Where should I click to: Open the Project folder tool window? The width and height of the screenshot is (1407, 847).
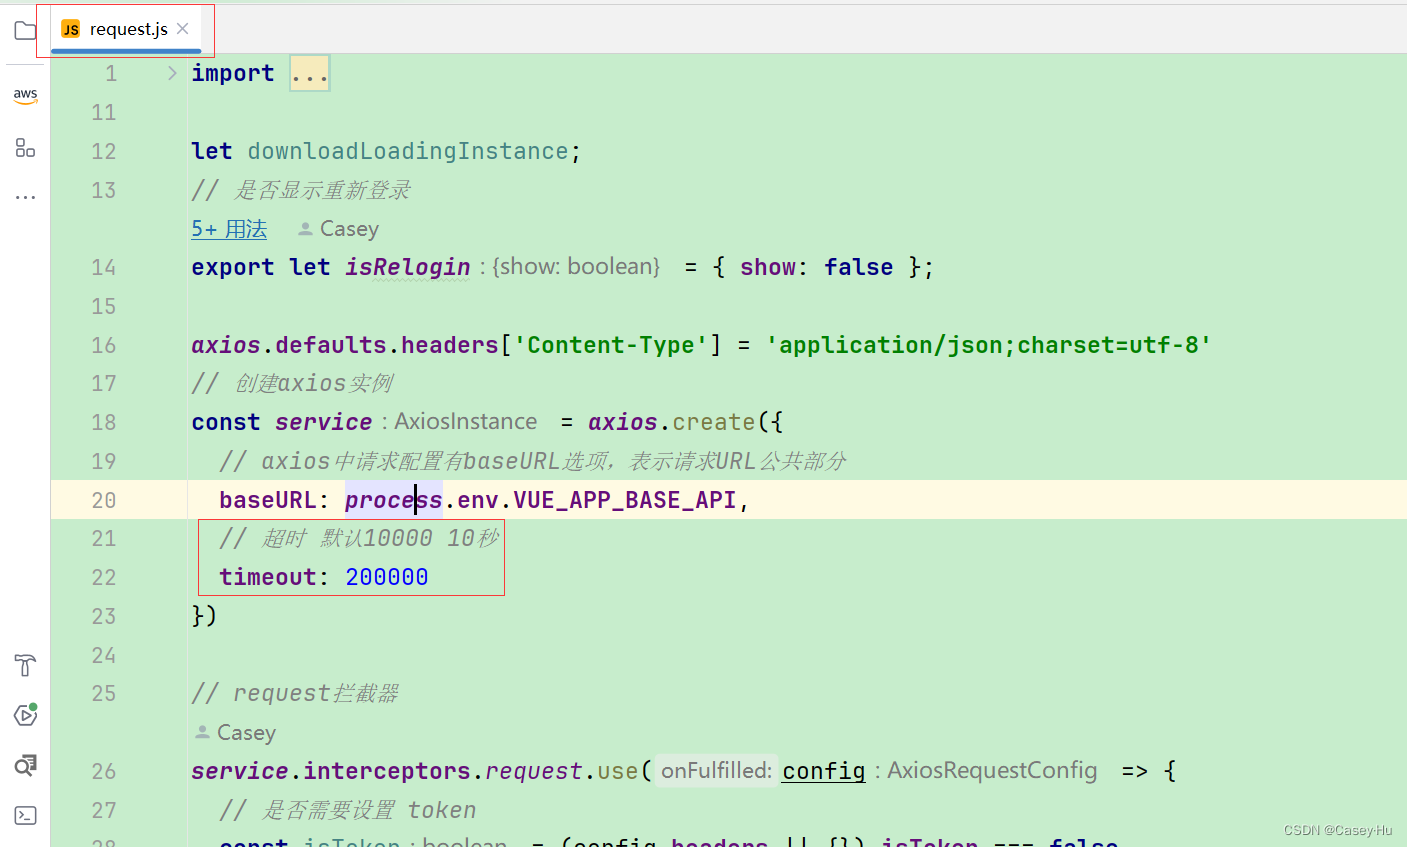25,30
